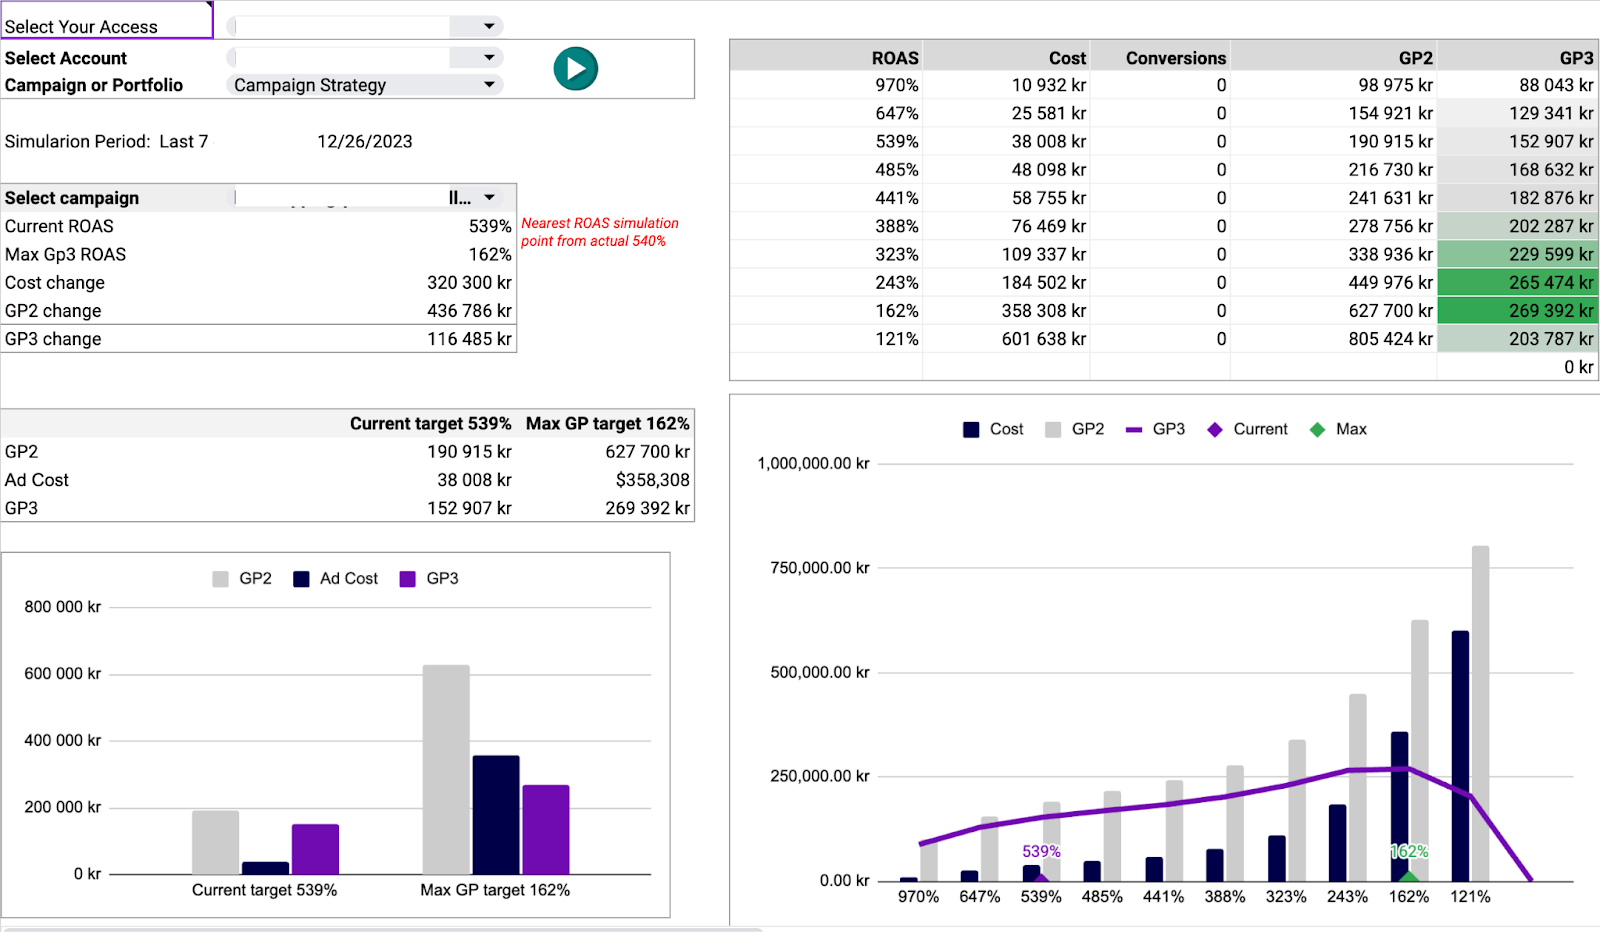Click the Ad Cost legend swatch in left chart
The height and width of the screenshot is (932, 1600).
point(301,579)
